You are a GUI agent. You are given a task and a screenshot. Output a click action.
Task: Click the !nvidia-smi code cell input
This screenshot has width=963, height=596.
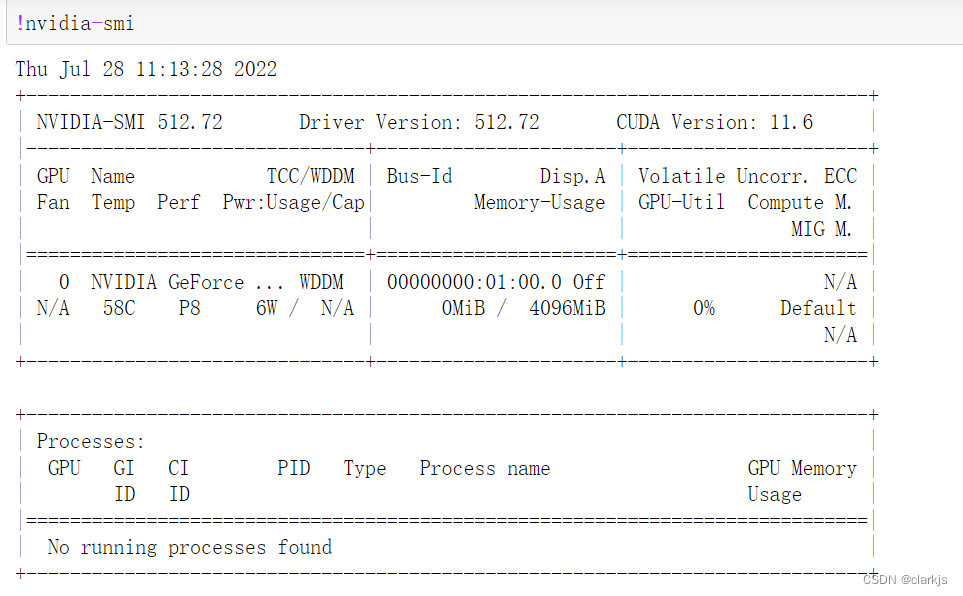pos(485,23)
